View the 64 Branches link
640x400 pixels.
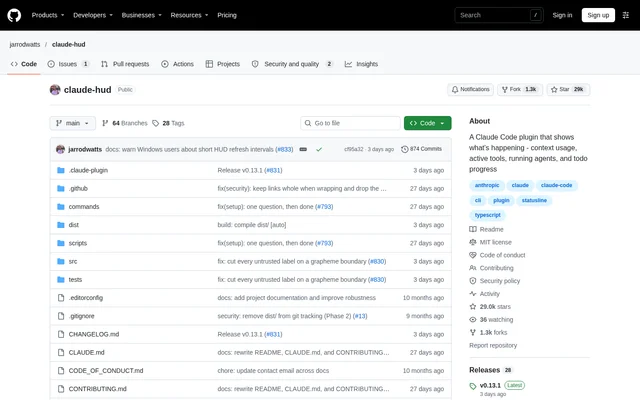[125, 123]
